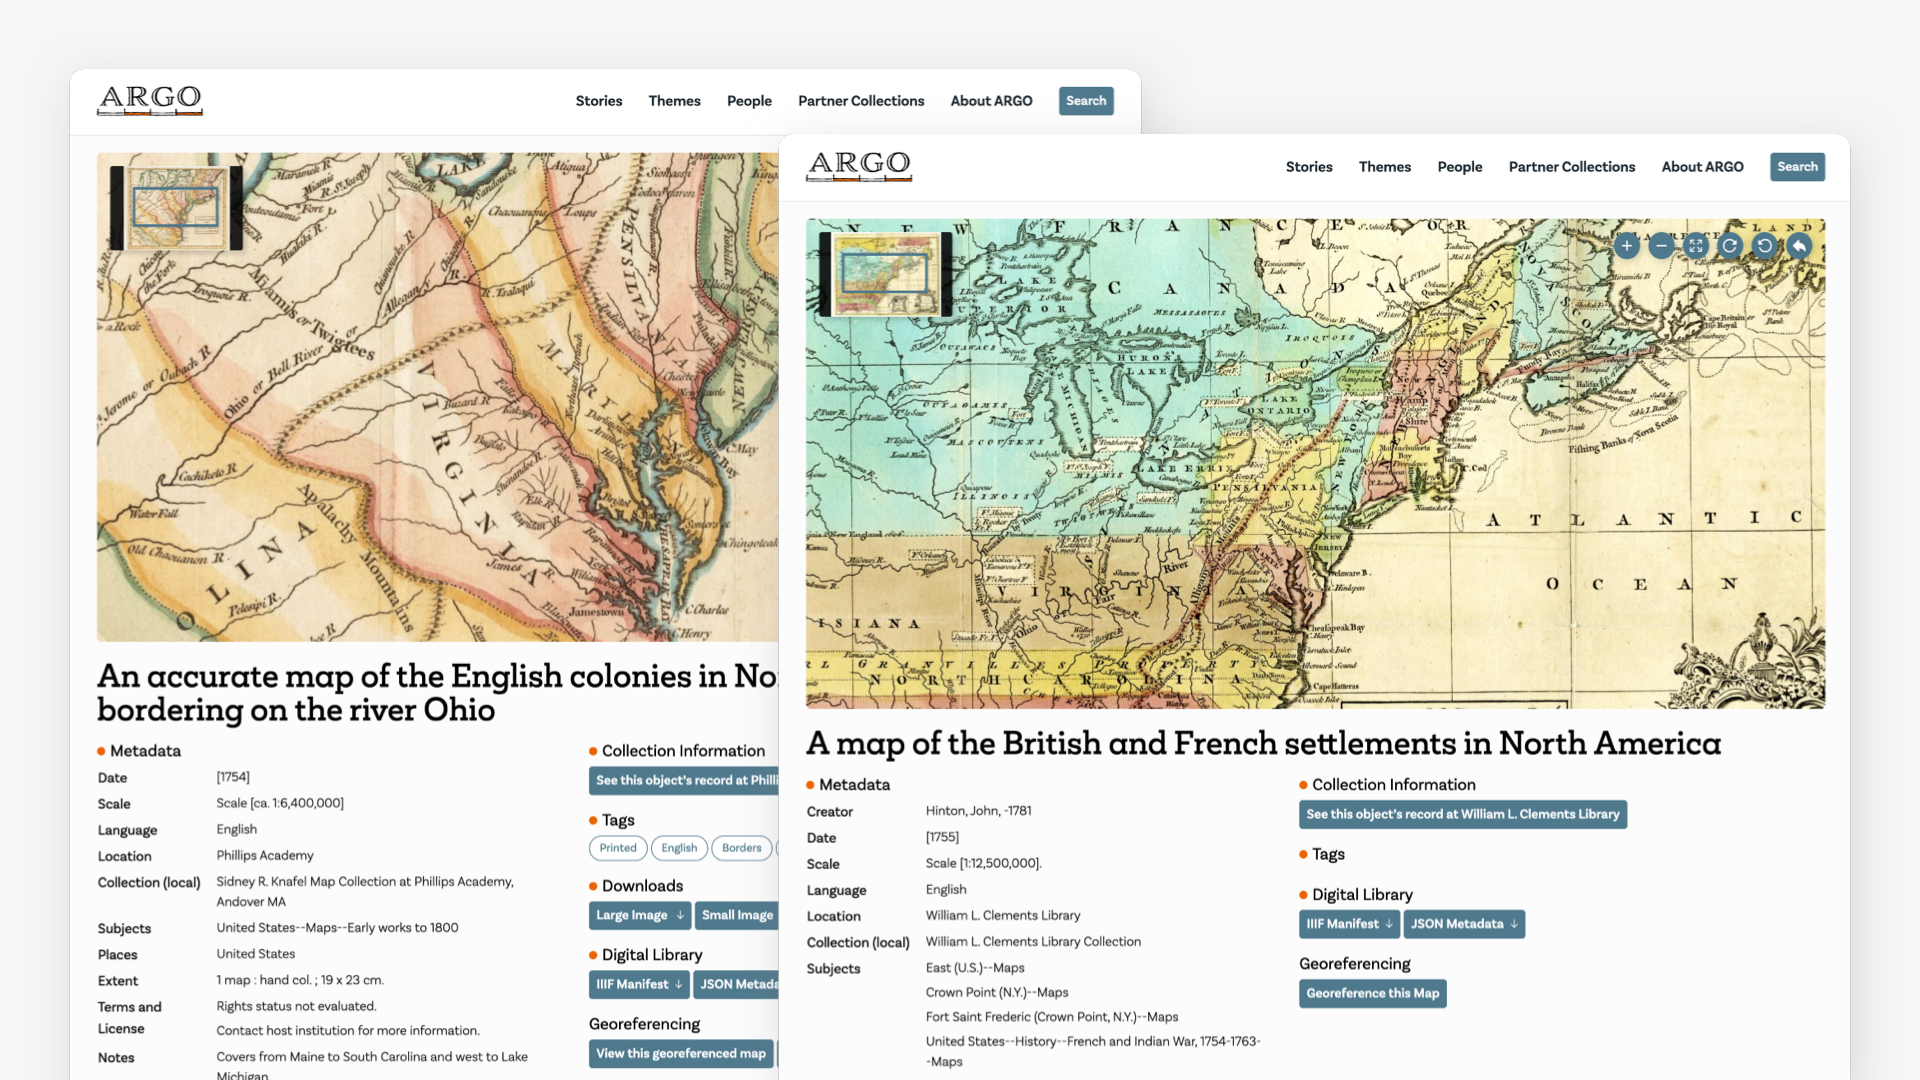
Task: Click the title 'An accurate map of the English colonies'
Action: 437,692
